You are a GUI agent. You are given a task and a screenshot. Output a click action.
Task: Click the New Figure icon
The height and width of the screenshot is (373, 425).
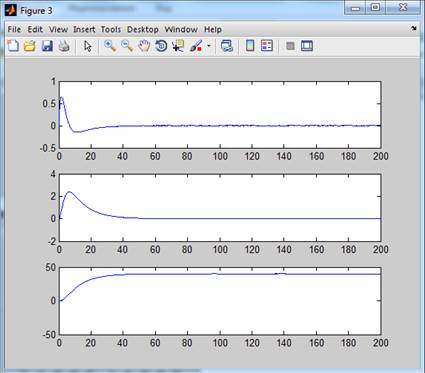13,46
